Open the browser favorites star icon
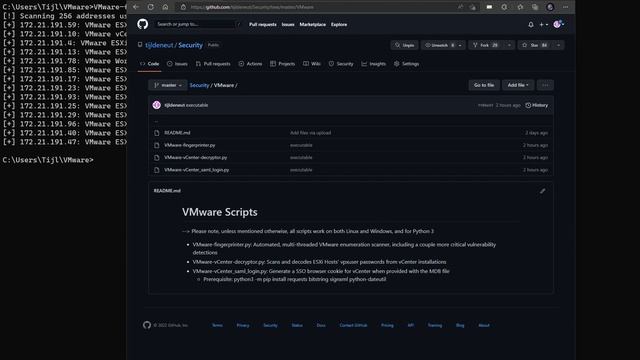 [x=520, y=7]
